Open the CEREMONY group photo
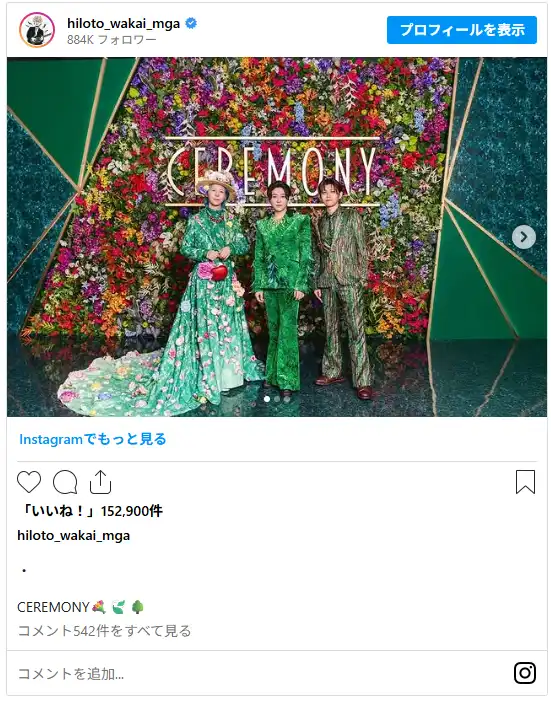 click(x=277, y=237)
